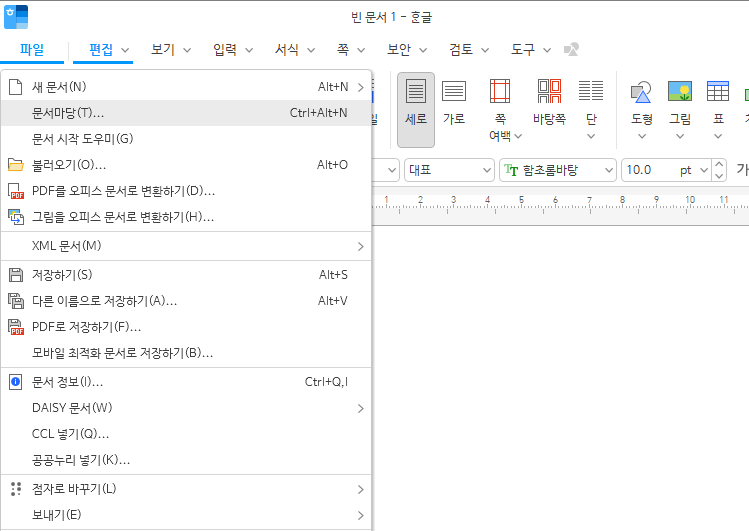The width and height of the screenshot is (749, 531).
Task: Open the 함초롬바탕 font dropdown
Action: click(x=557, y=170)
